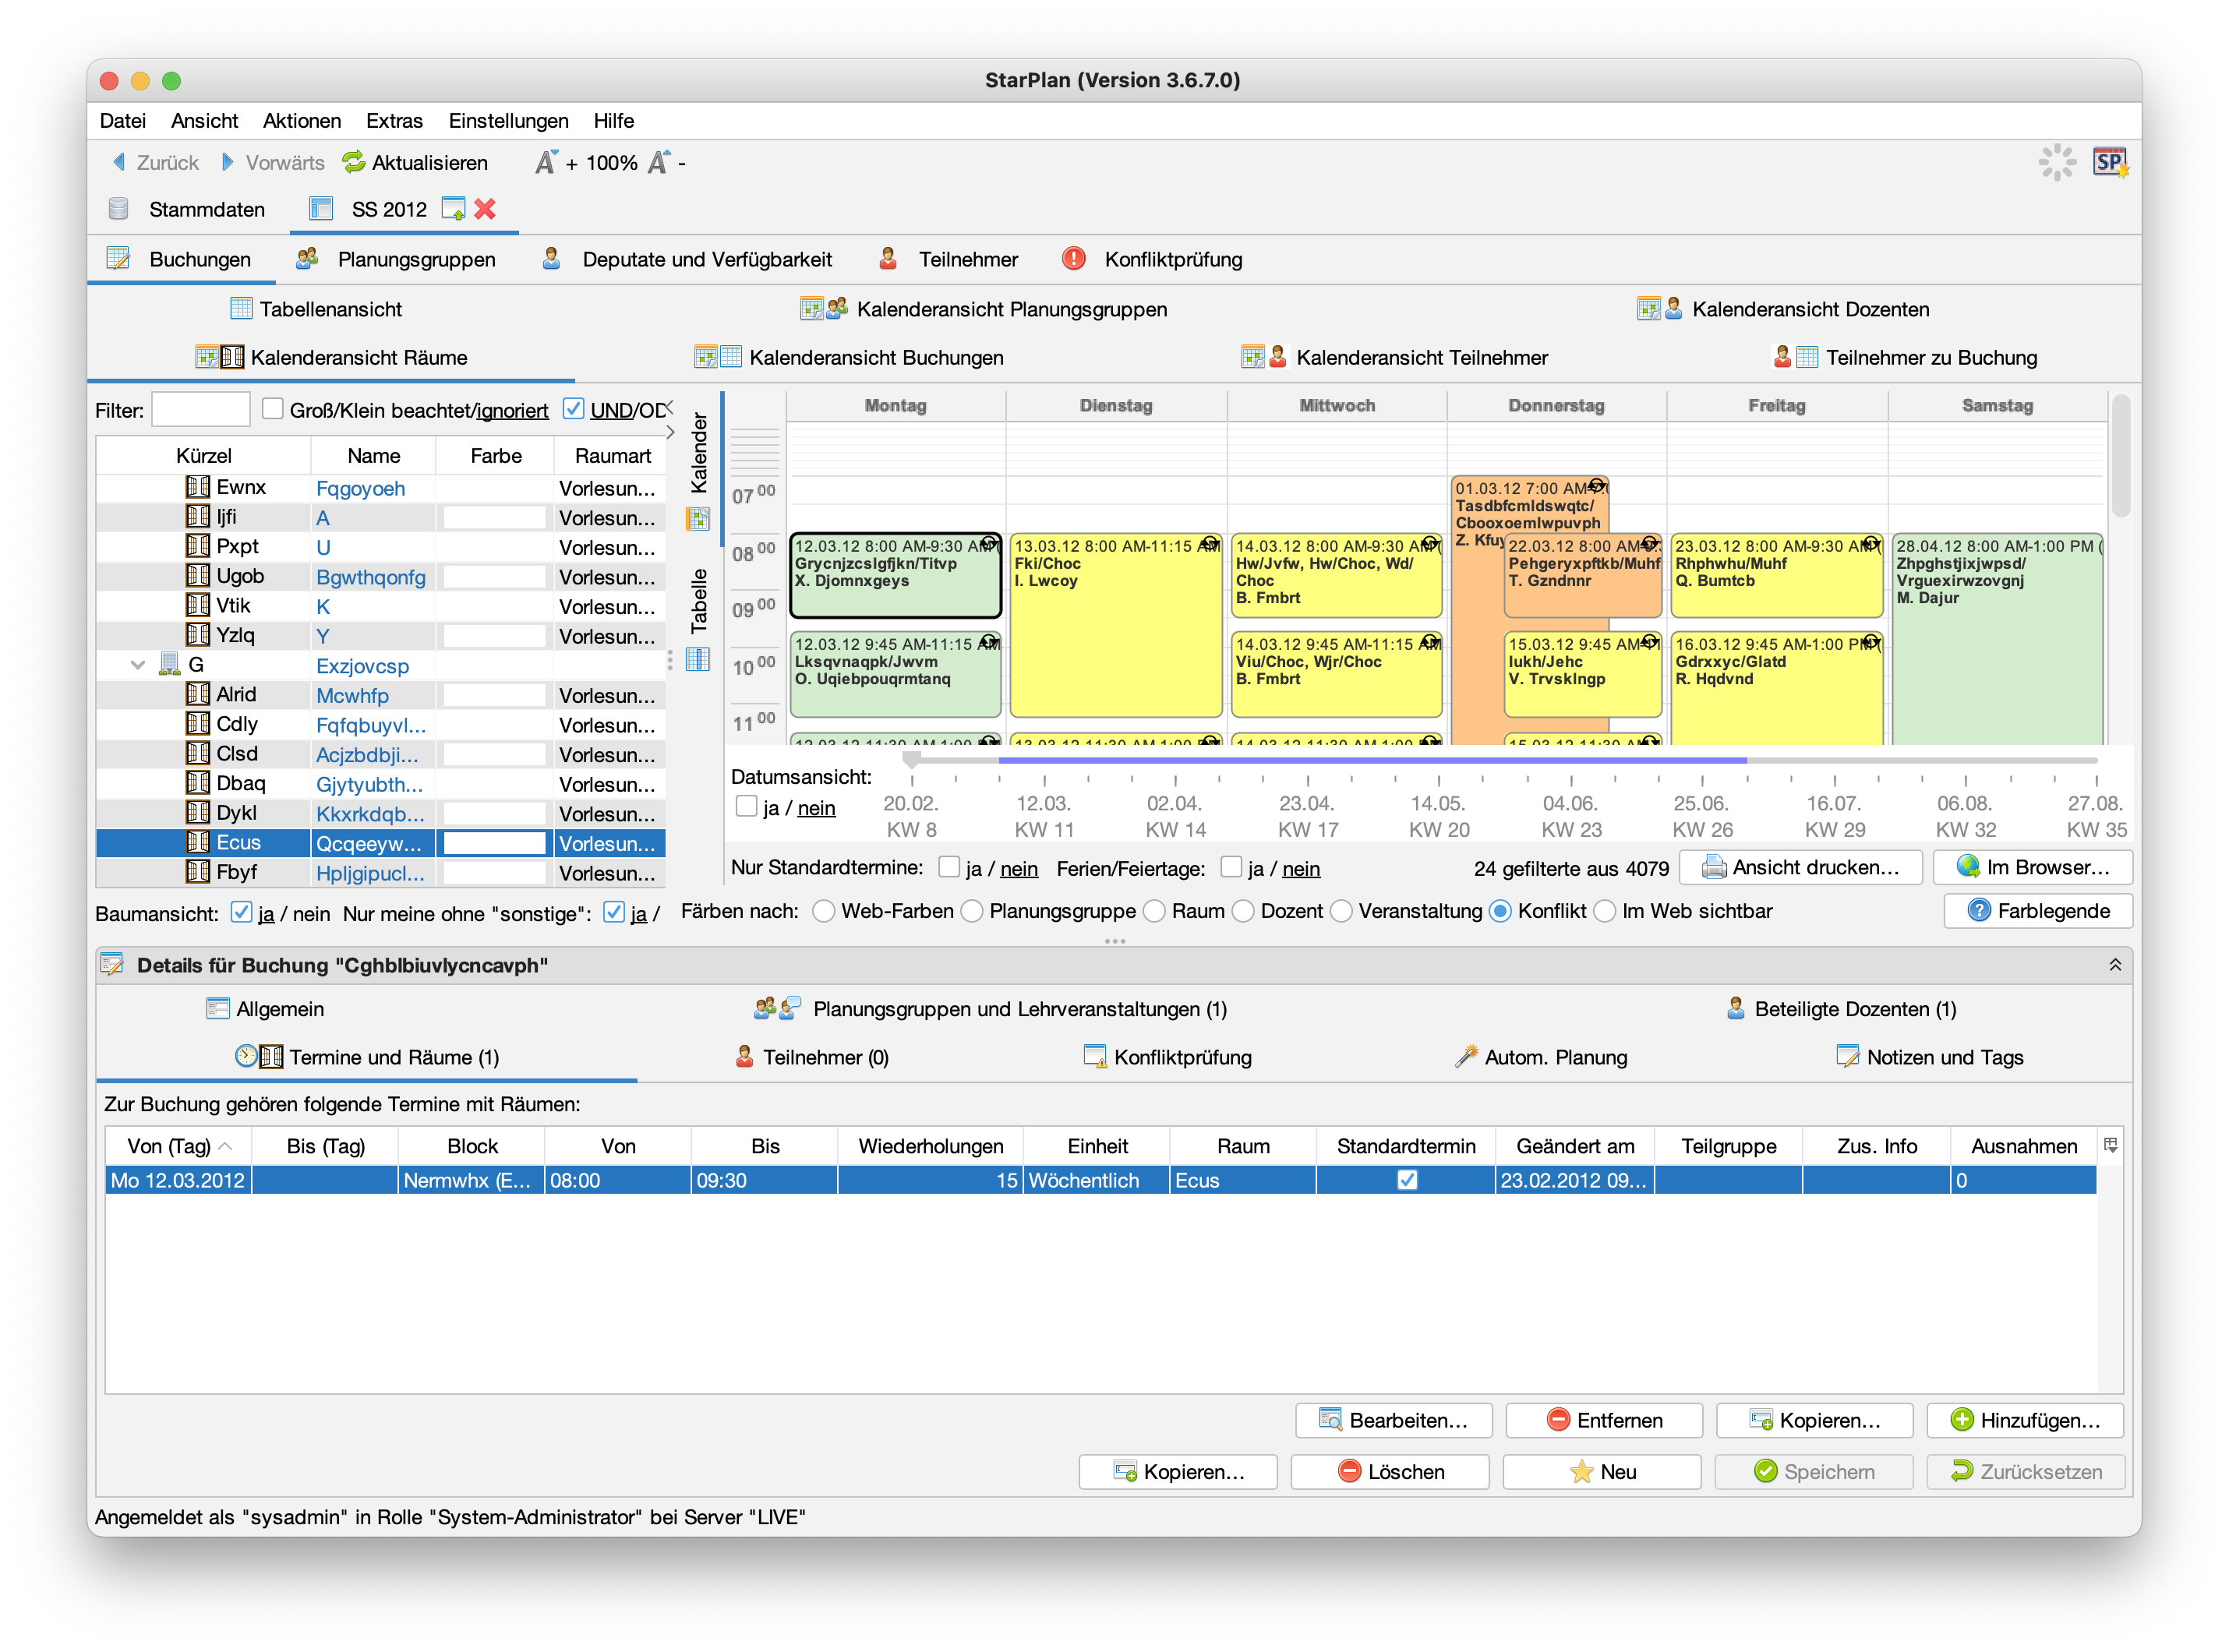The image size is (2229, 1652).
Task: Open column chooser icon in Termine table
Action: click(2110, 1146)
